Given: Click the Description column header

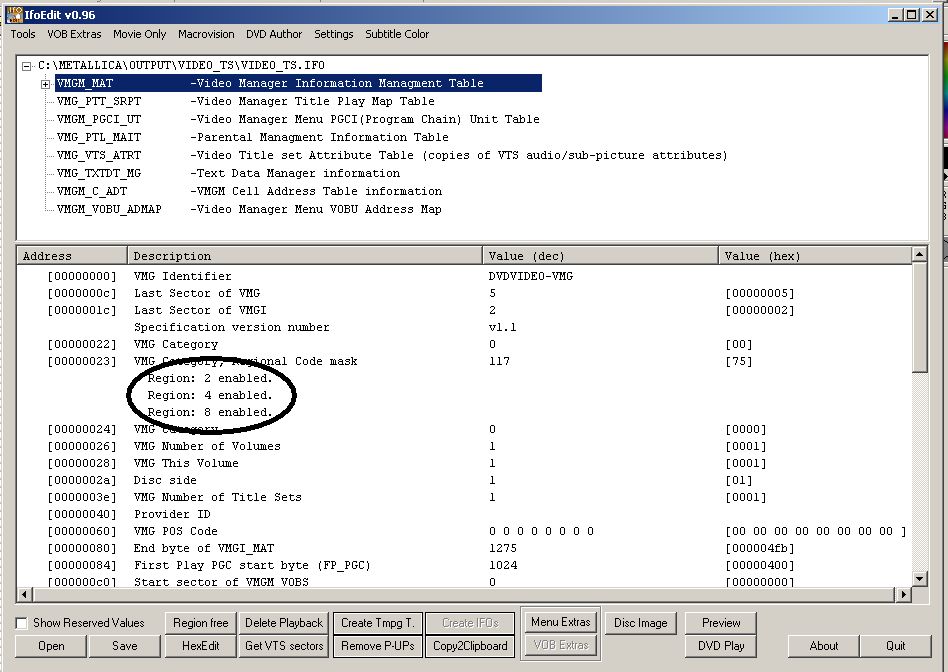Looking at the screenshot, I should click(305, 256).
